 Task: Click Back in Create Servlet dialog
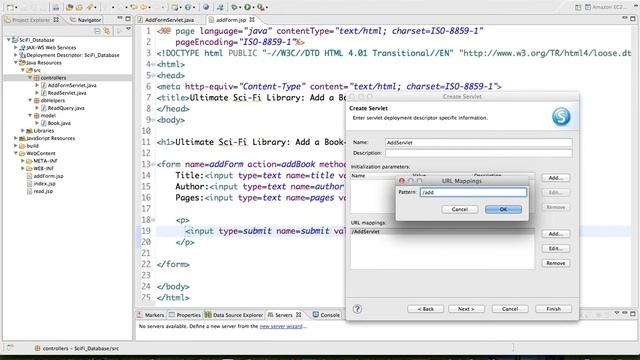click(x=425, y=309)
